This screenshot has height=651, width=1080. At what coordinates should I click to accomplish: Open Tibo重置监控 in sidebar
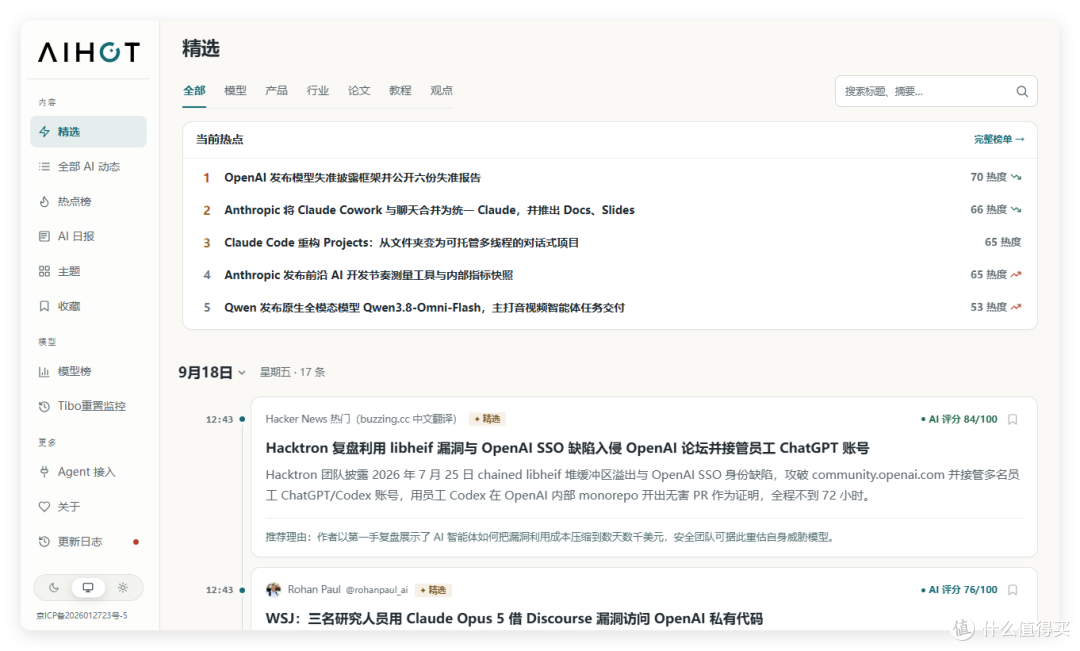(88, 406)
